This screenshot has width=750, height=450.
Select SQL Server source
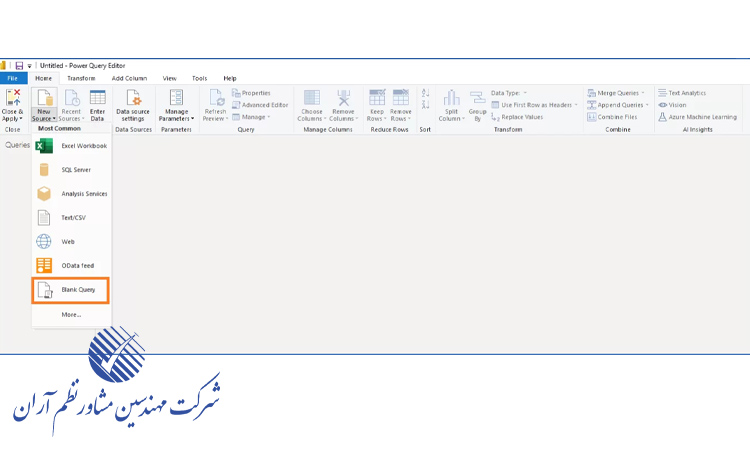tap(72, 170)
